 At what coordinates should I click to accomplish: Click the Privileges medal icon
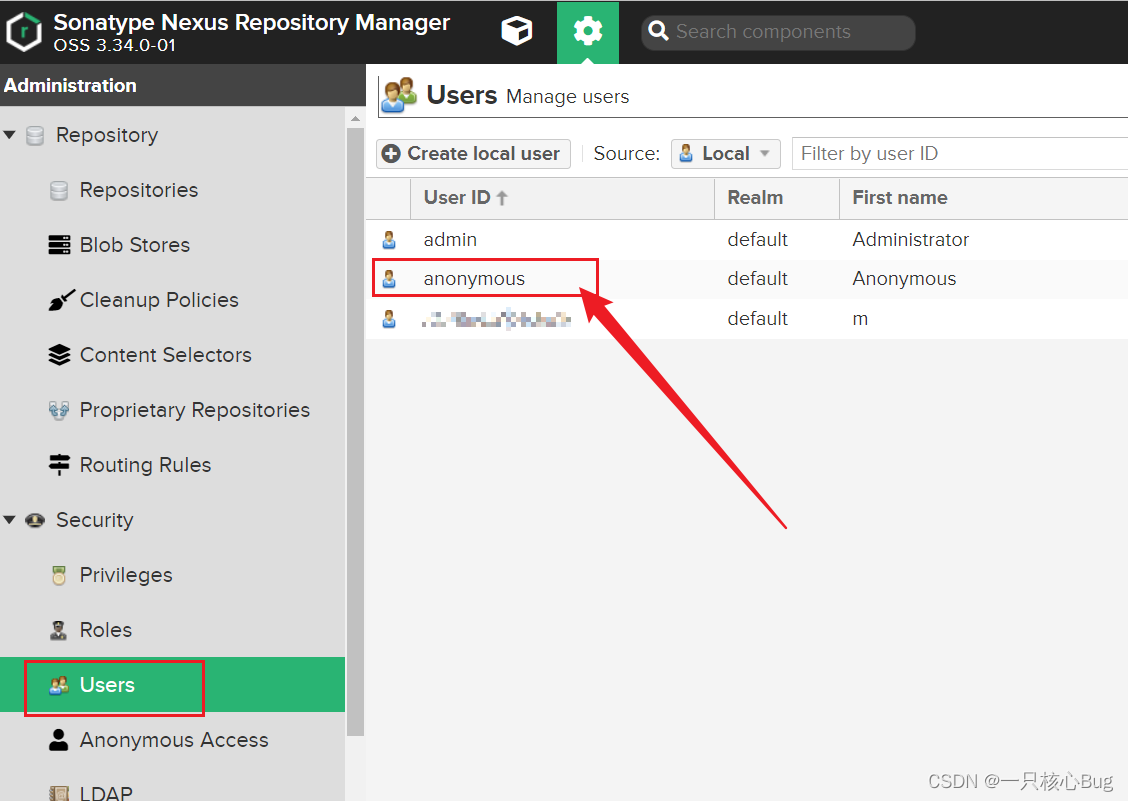click(59, 575)
